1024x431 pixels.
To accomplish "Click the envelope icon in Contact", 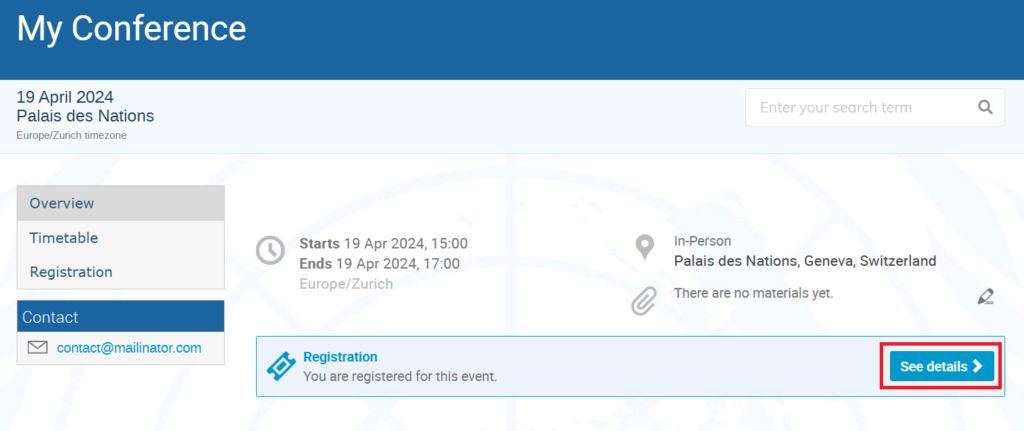I will 38,348.
